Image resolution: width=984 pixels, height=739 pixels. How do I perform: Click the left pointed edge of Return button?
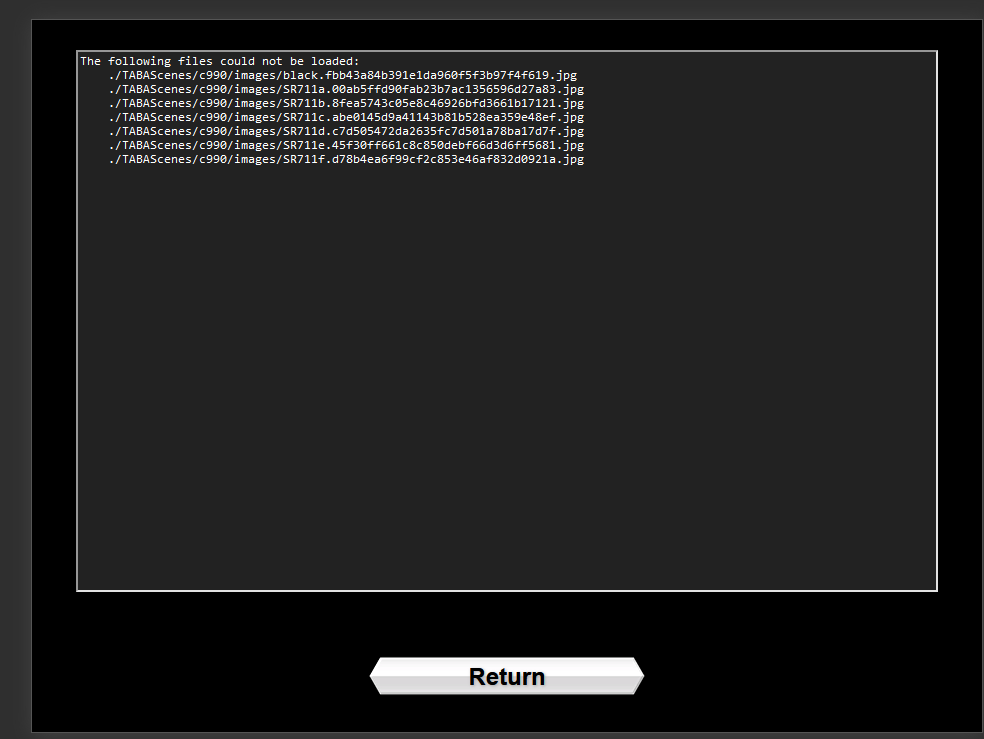pos(377,677)
